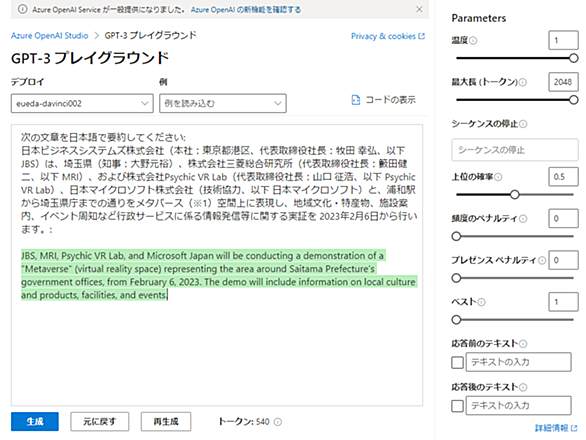This screenshot has width=586, height=440.
Task: Click the 頻度のペナルティ value field
Action: click(563, 218)
